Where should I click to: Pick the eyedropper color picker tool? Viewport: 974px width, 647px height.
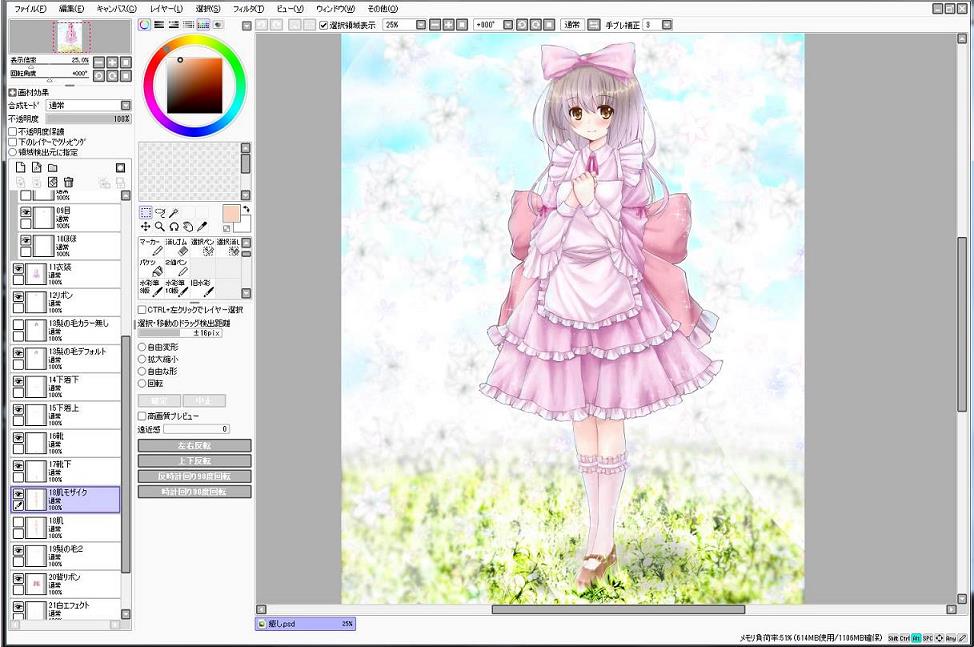tap(201, 227)
